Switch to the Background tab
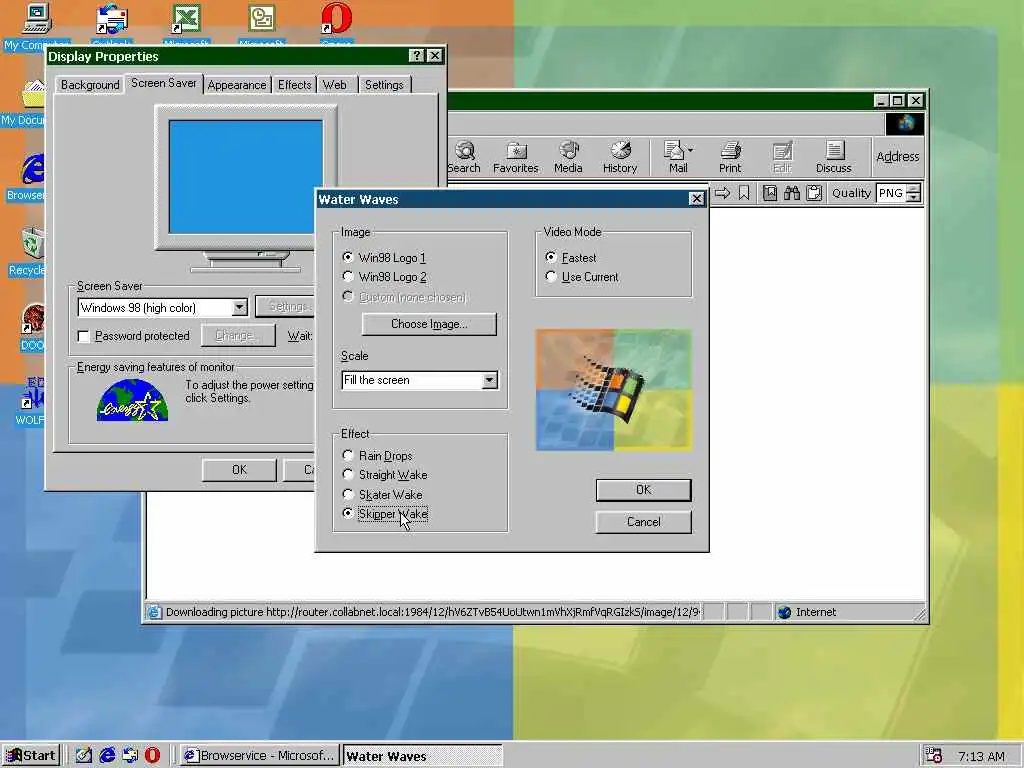The width and height of the screenshot is (1024, 768). (x=90, y=85)
